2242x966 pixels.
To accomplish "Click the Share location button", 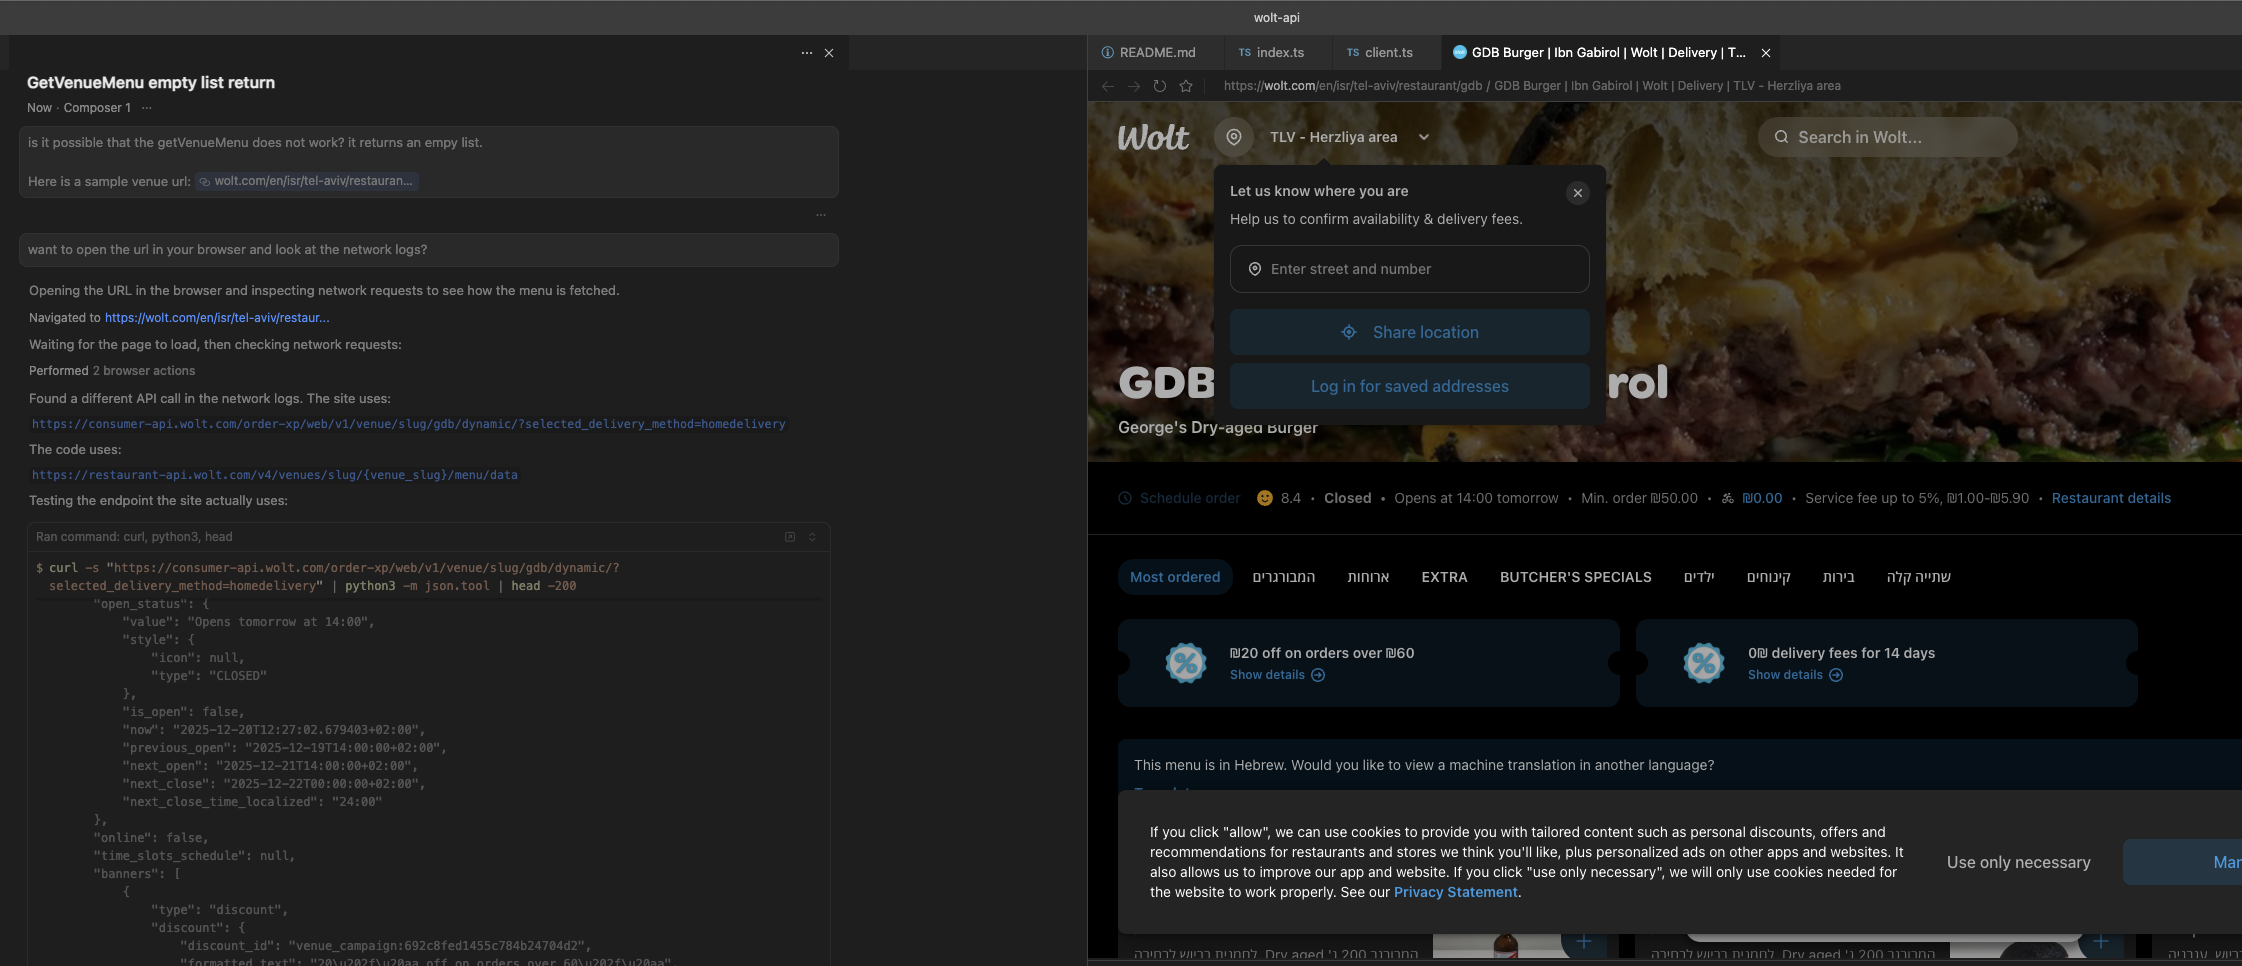I will pyautogui.click(x=1409, y=332).
